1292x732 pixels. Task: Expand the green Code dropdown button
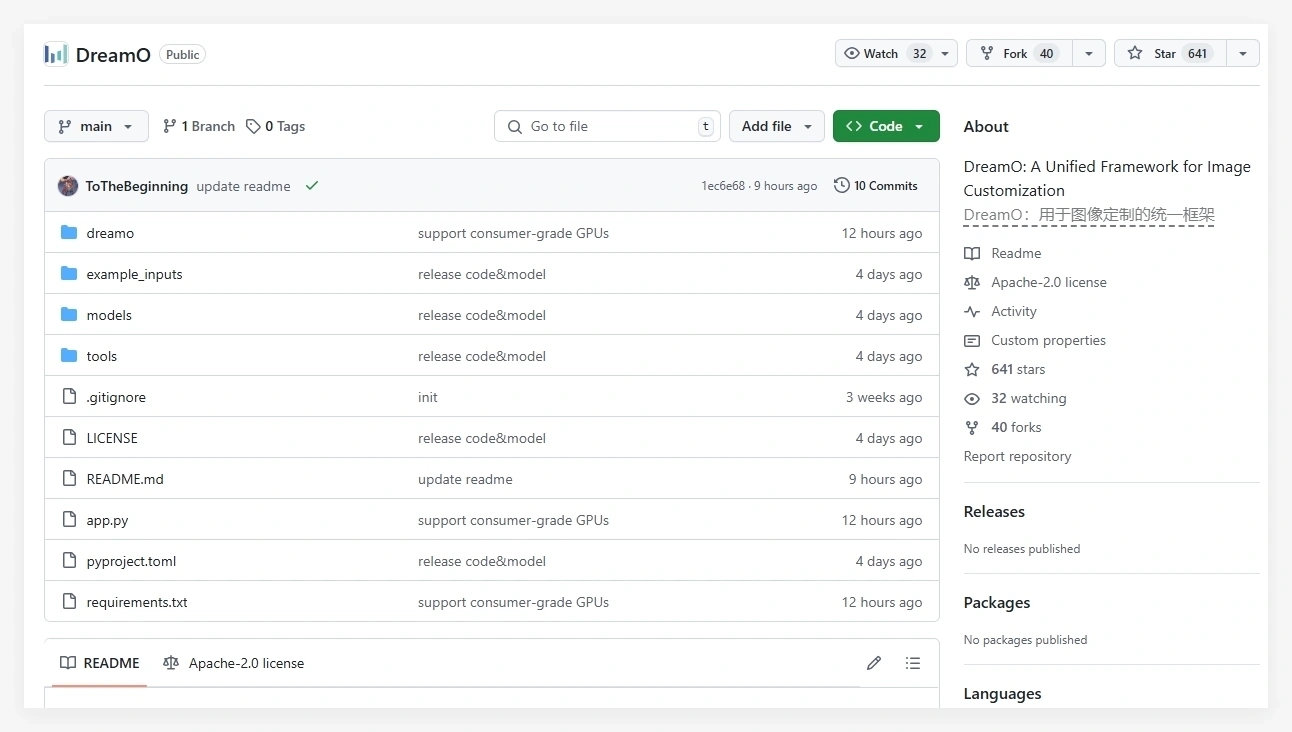tap(886, 126)
